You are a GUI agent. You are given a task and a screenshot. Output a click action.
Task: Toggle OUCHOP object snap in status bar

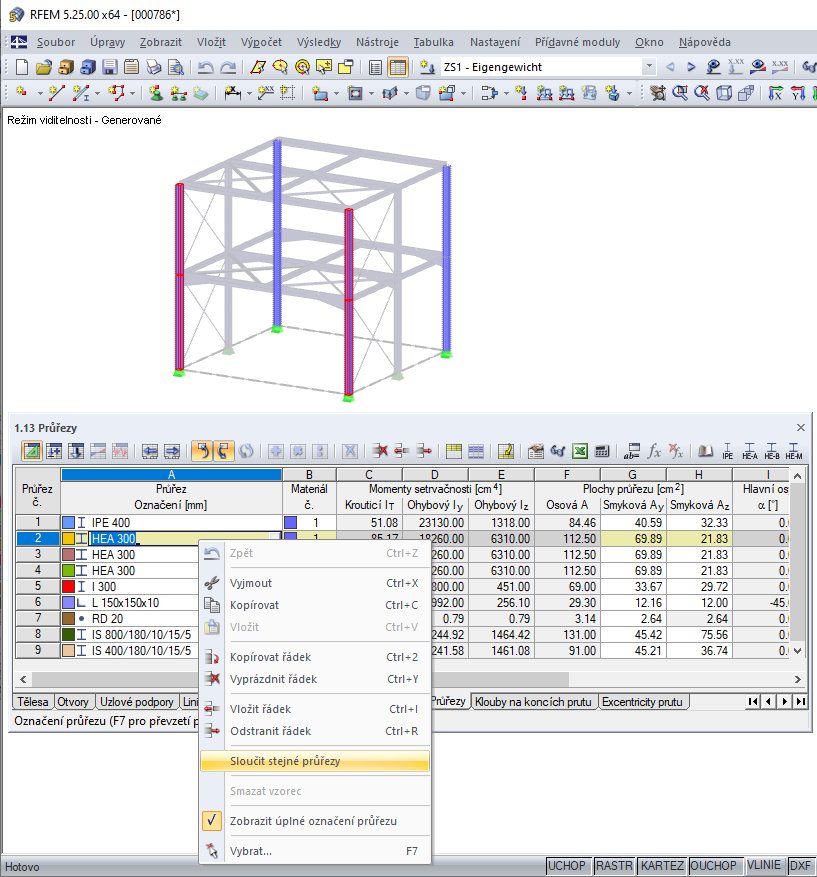point(714,866)
